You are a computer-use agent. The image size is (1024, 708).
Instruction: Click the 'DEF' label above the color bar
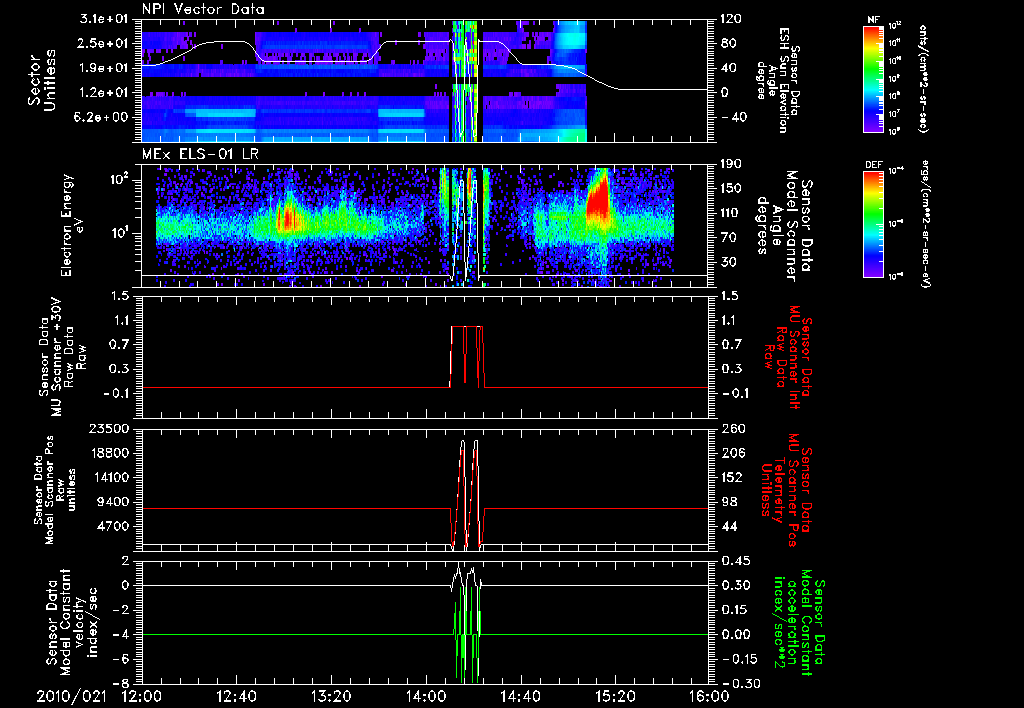coord(873,165)
